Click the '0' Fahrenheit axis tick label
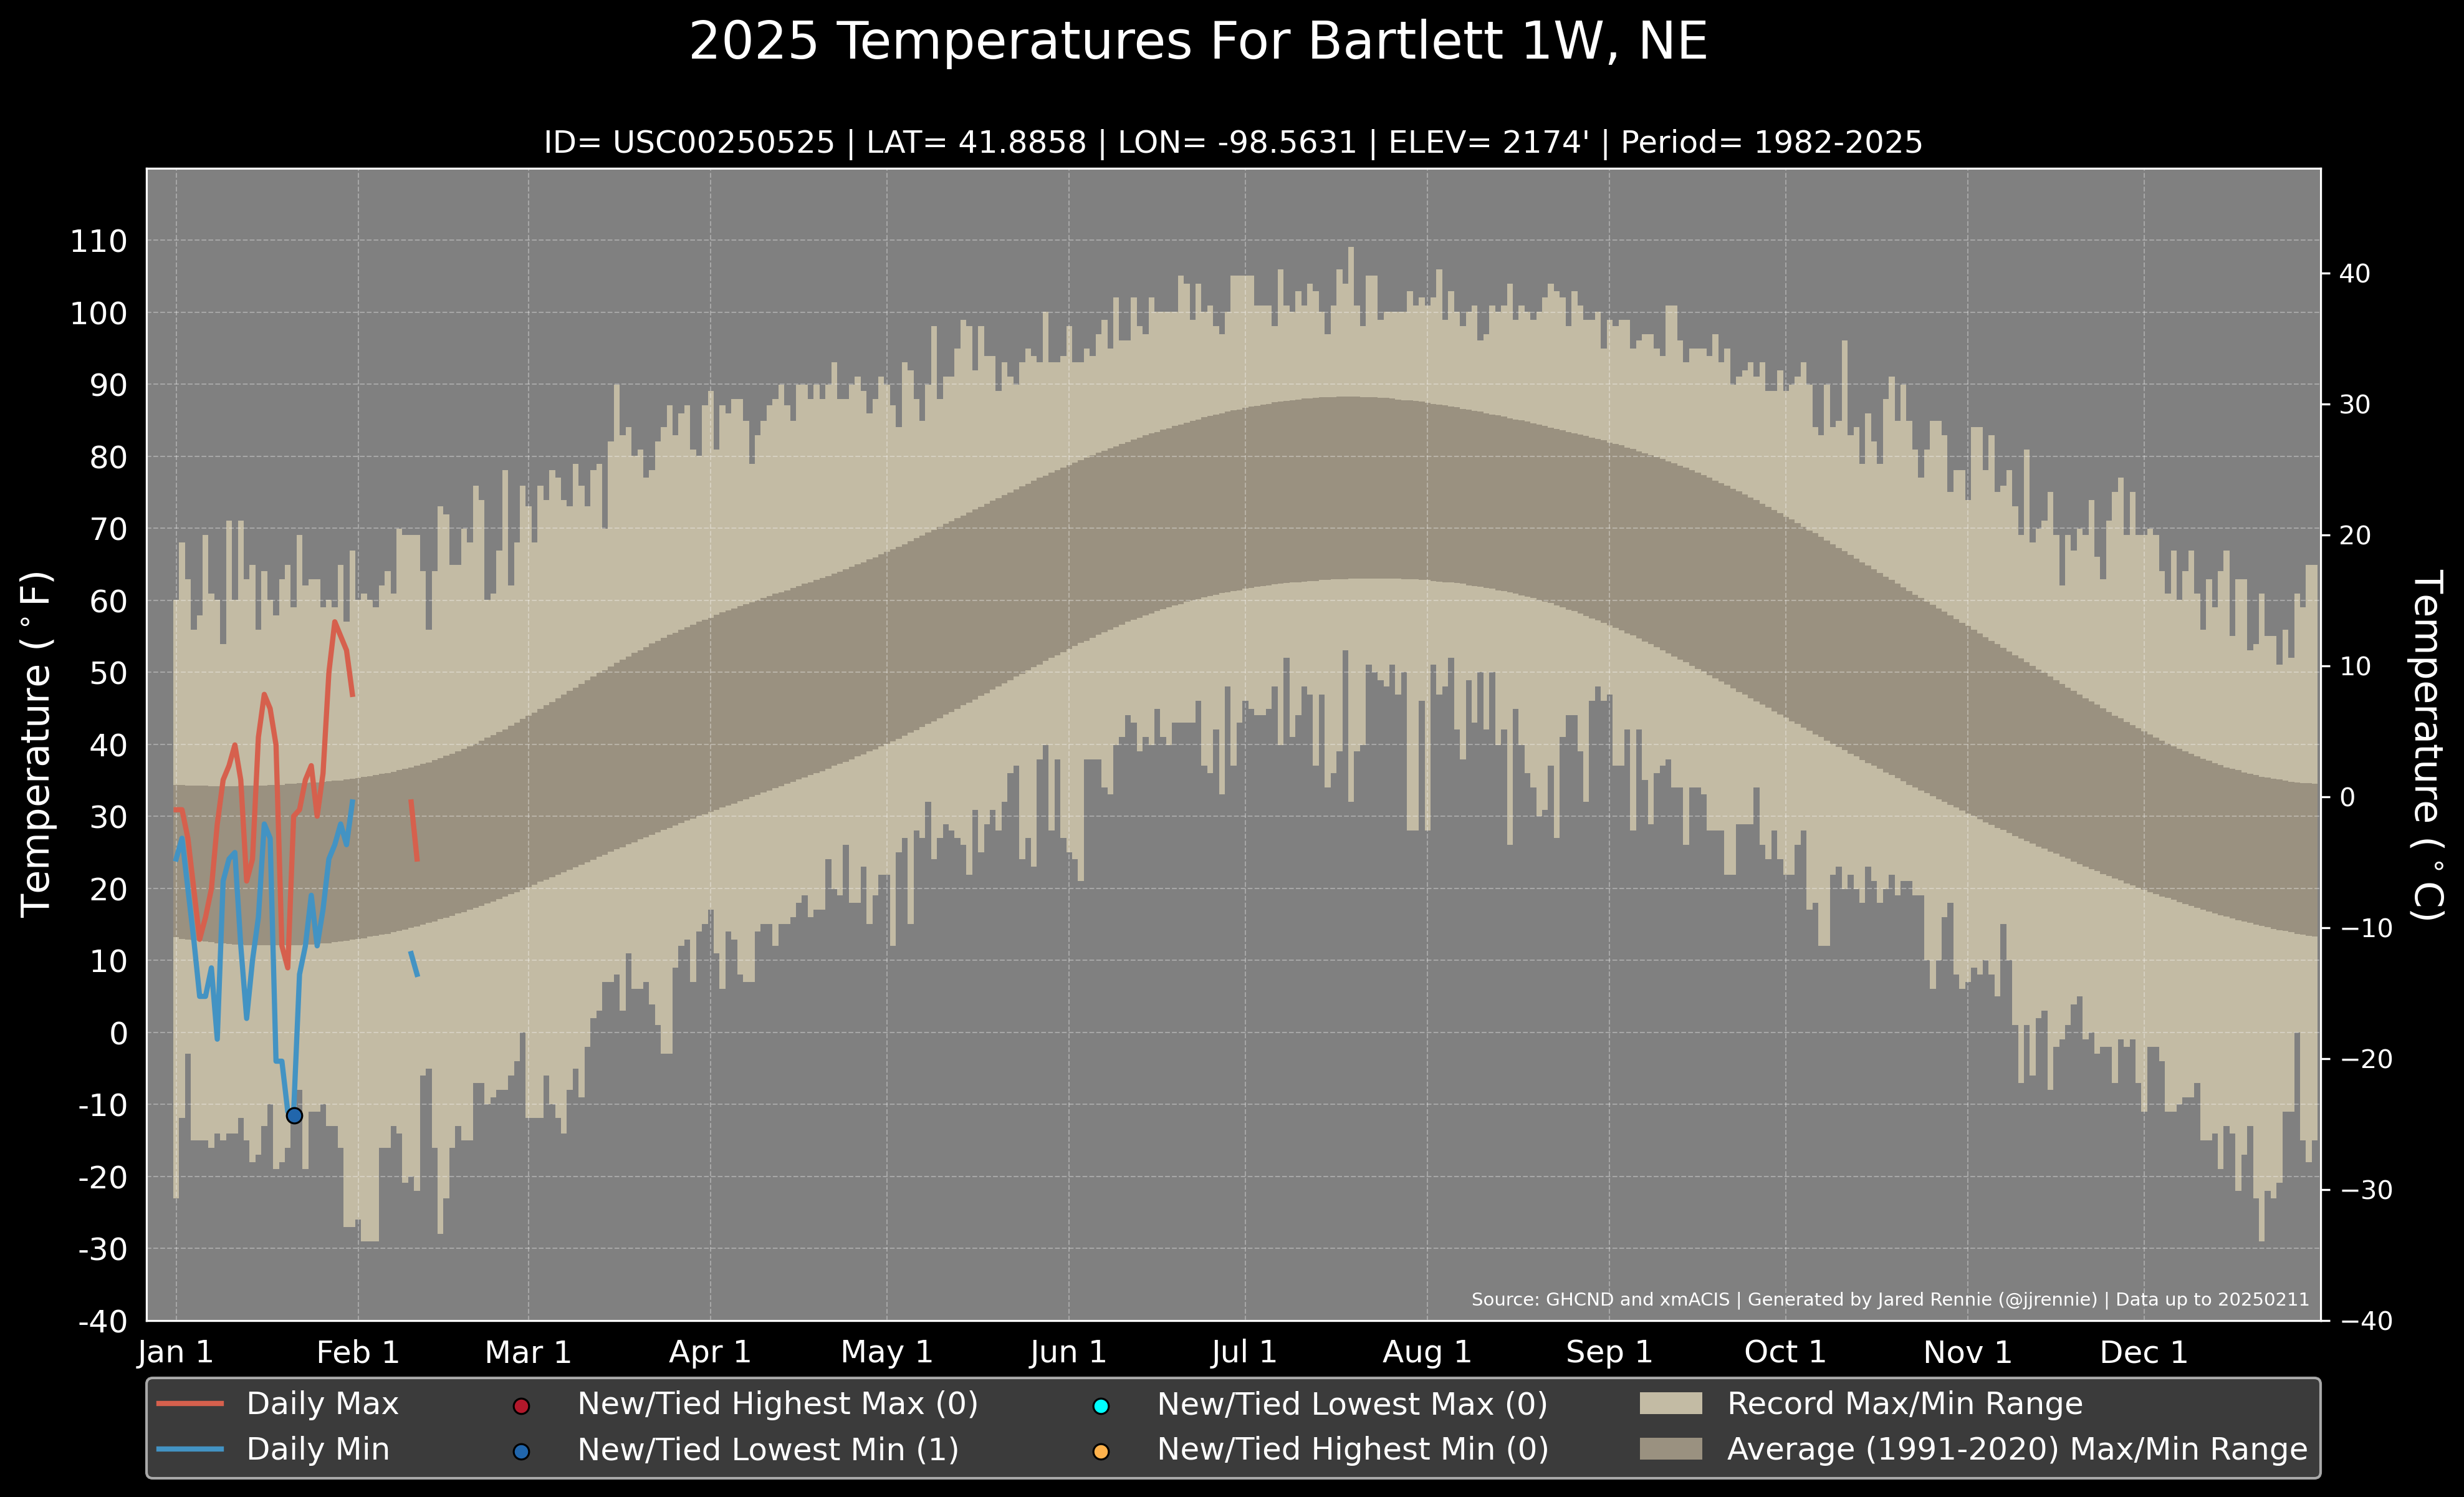This screenshot has width=2464, height=1497. [x=119, y=1033]
